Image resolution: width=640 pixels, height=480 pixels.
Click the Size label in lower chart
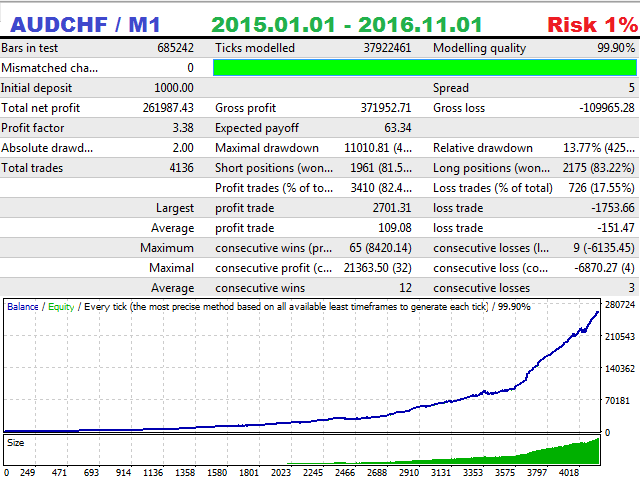16,442
